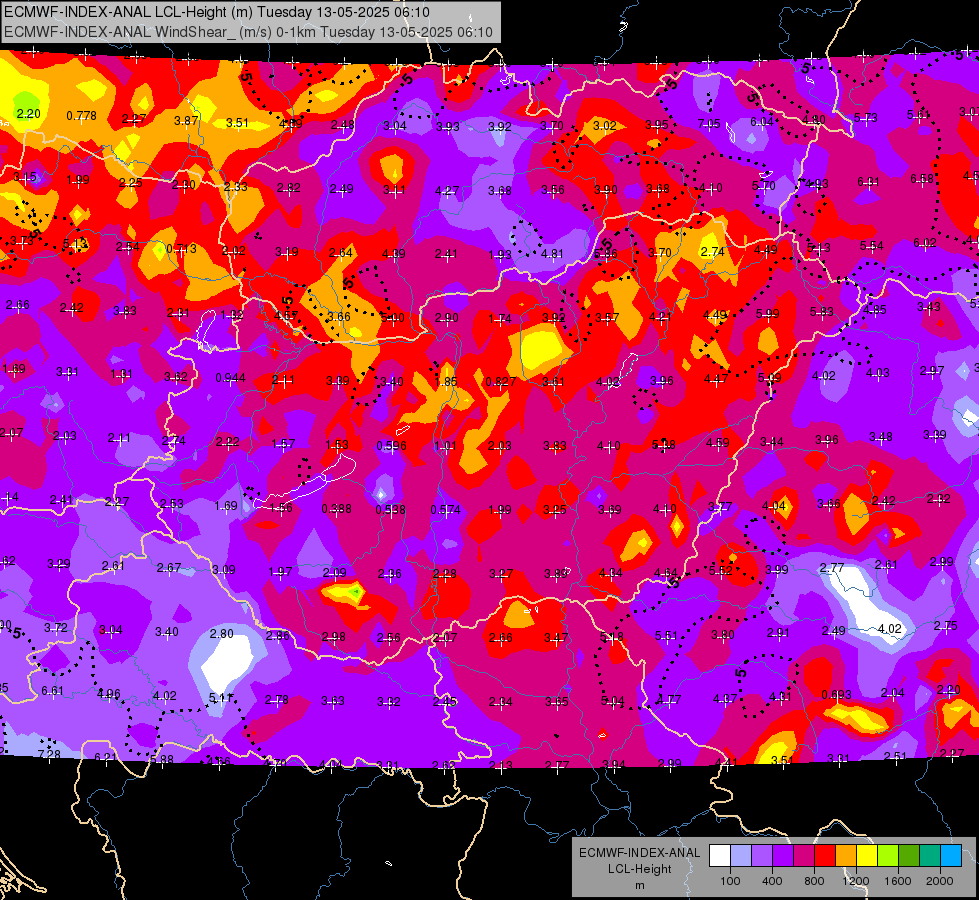Viewport: 979px width, 900px height.
Task: Click the wind shear value '7.28'
Action: (49, 754)
